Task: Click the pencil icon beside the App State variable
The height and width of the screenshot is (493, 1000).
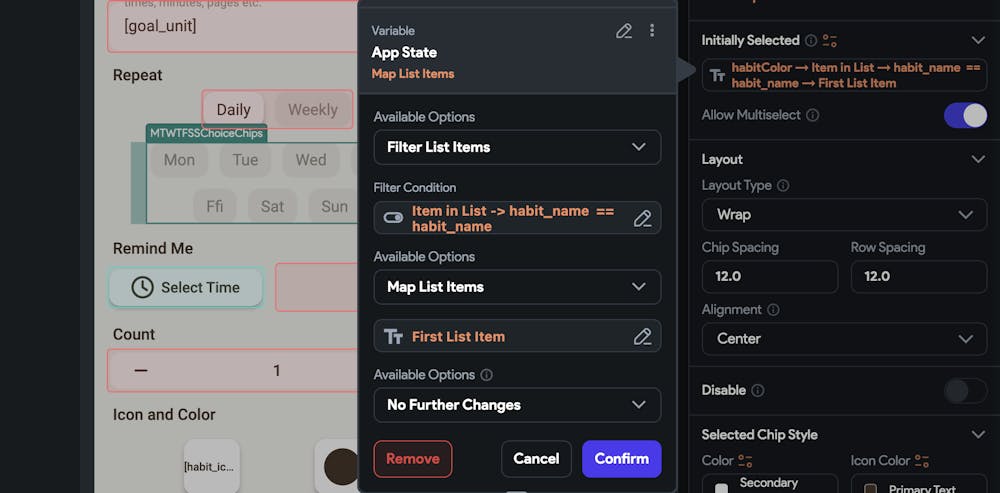Action: [624, 31]
